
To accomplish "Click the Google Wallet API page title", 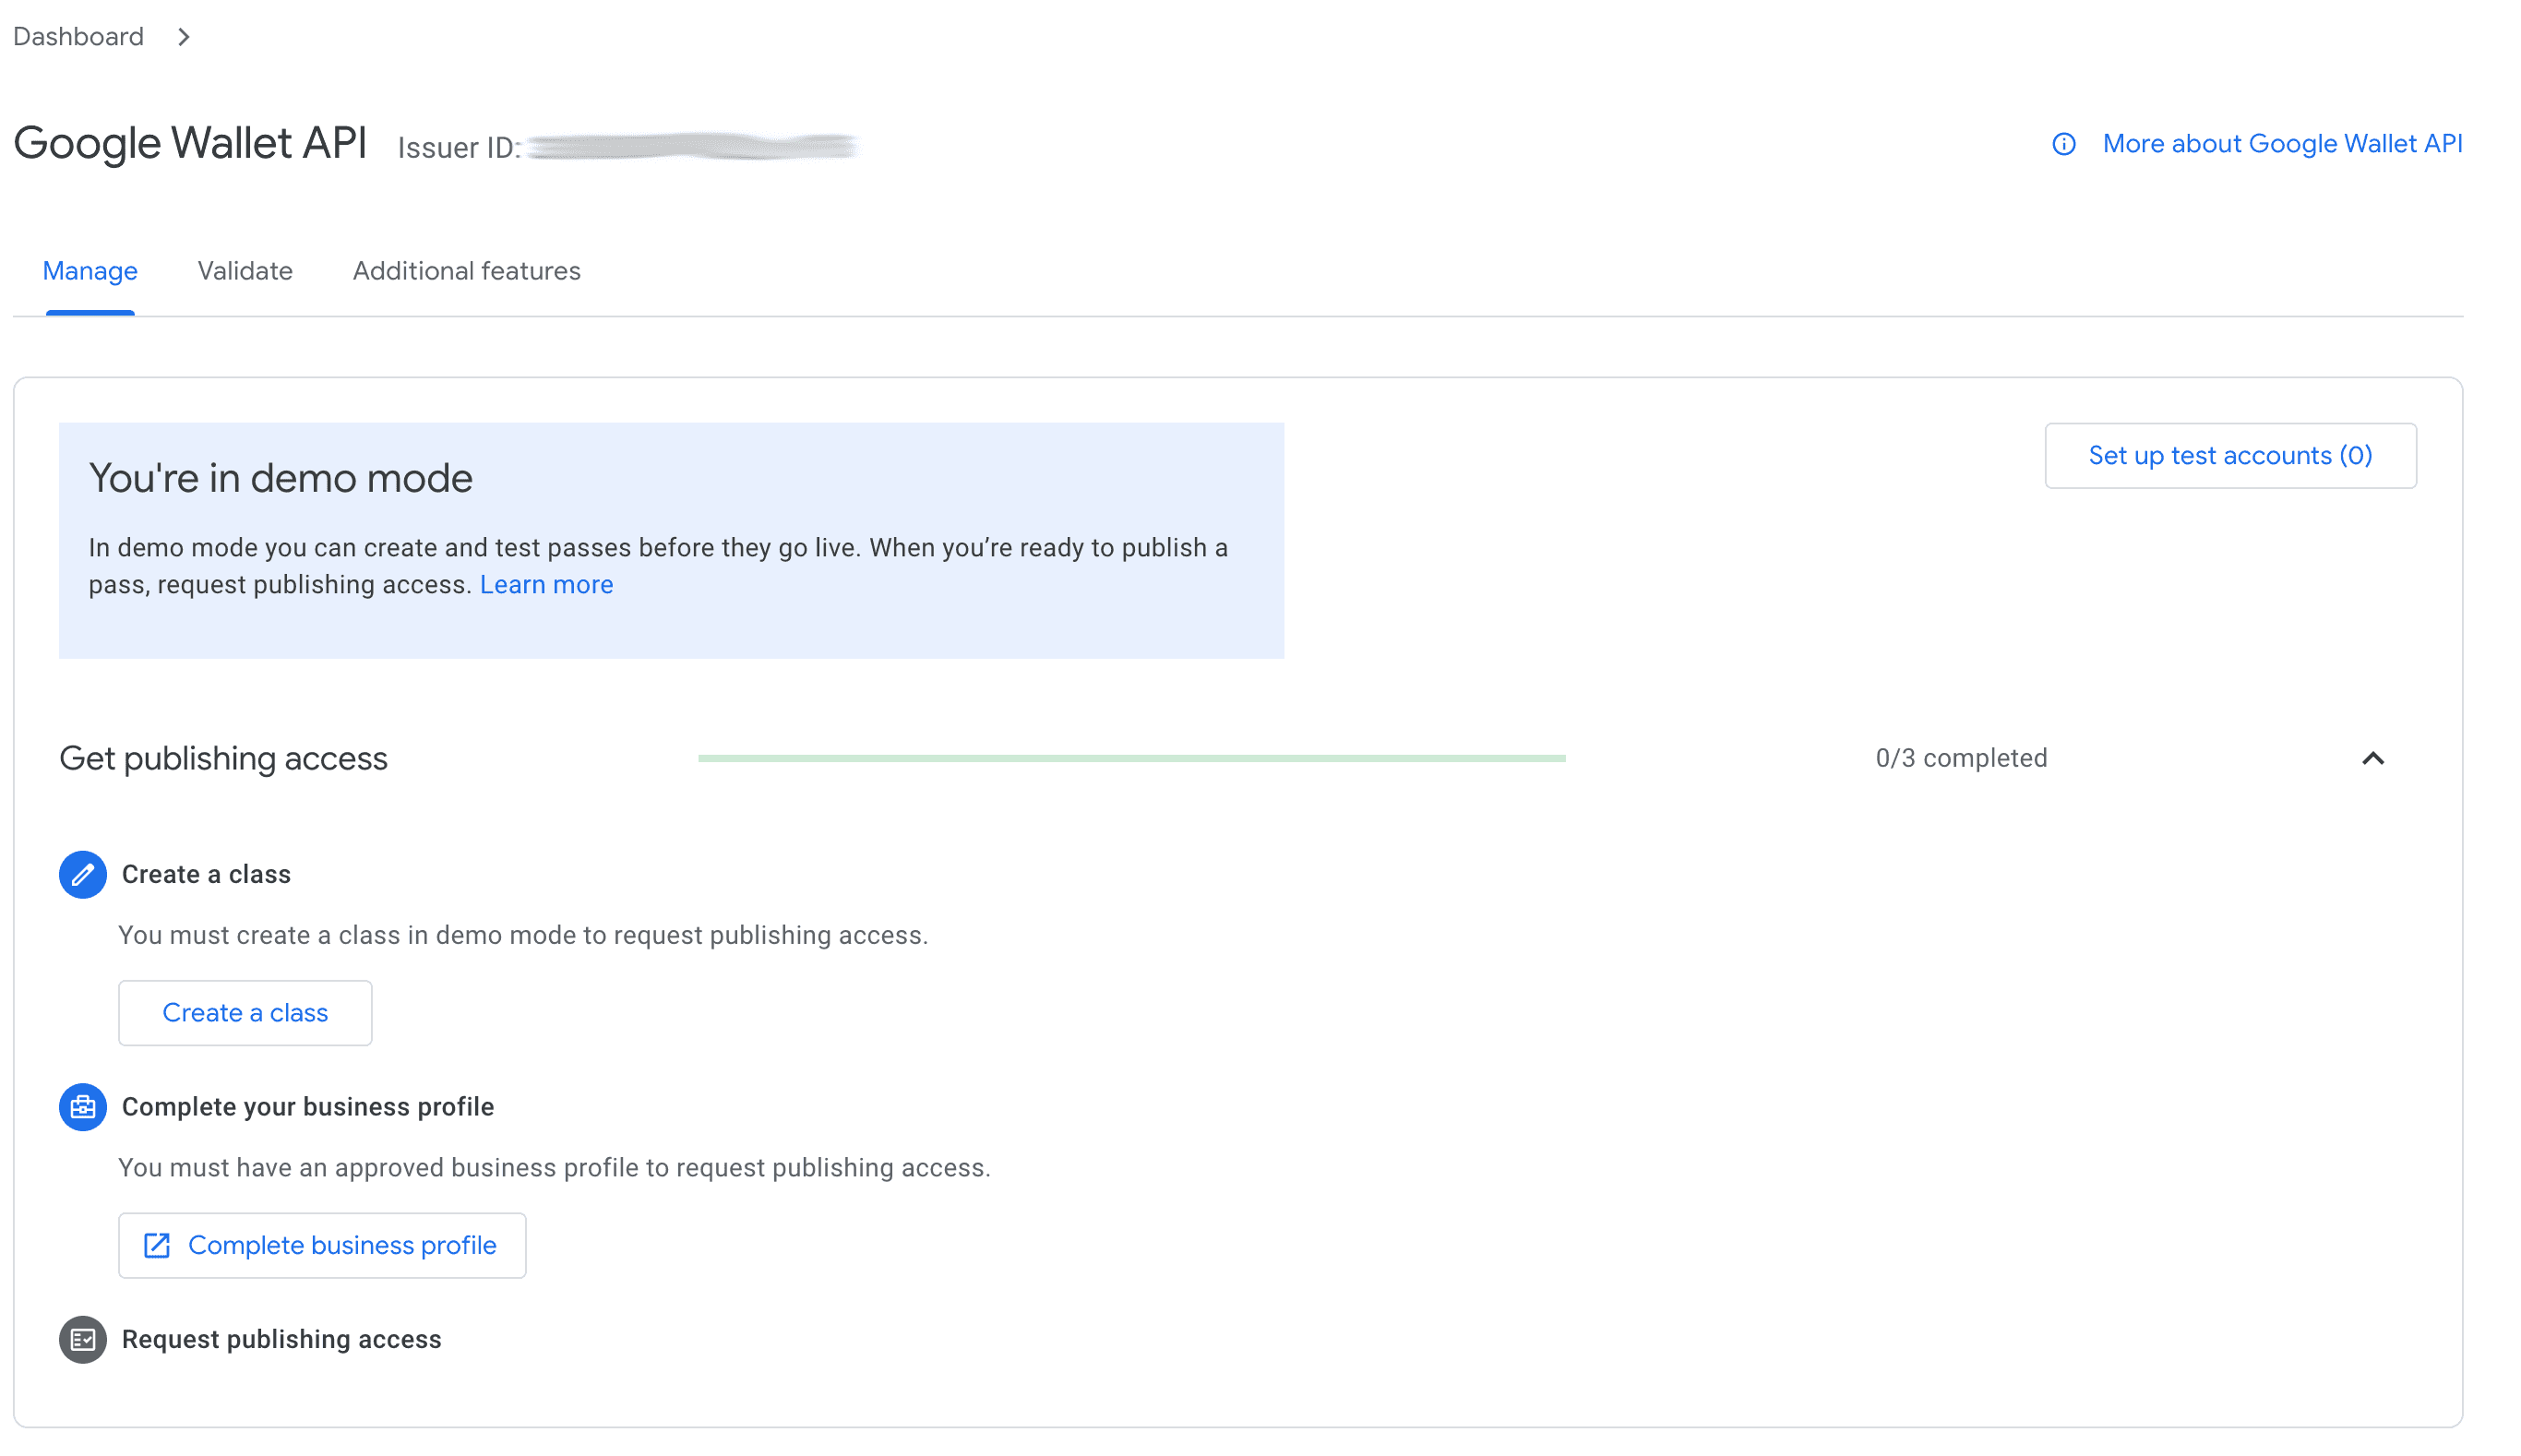I will pyautogui.click(x=190, y=143).
